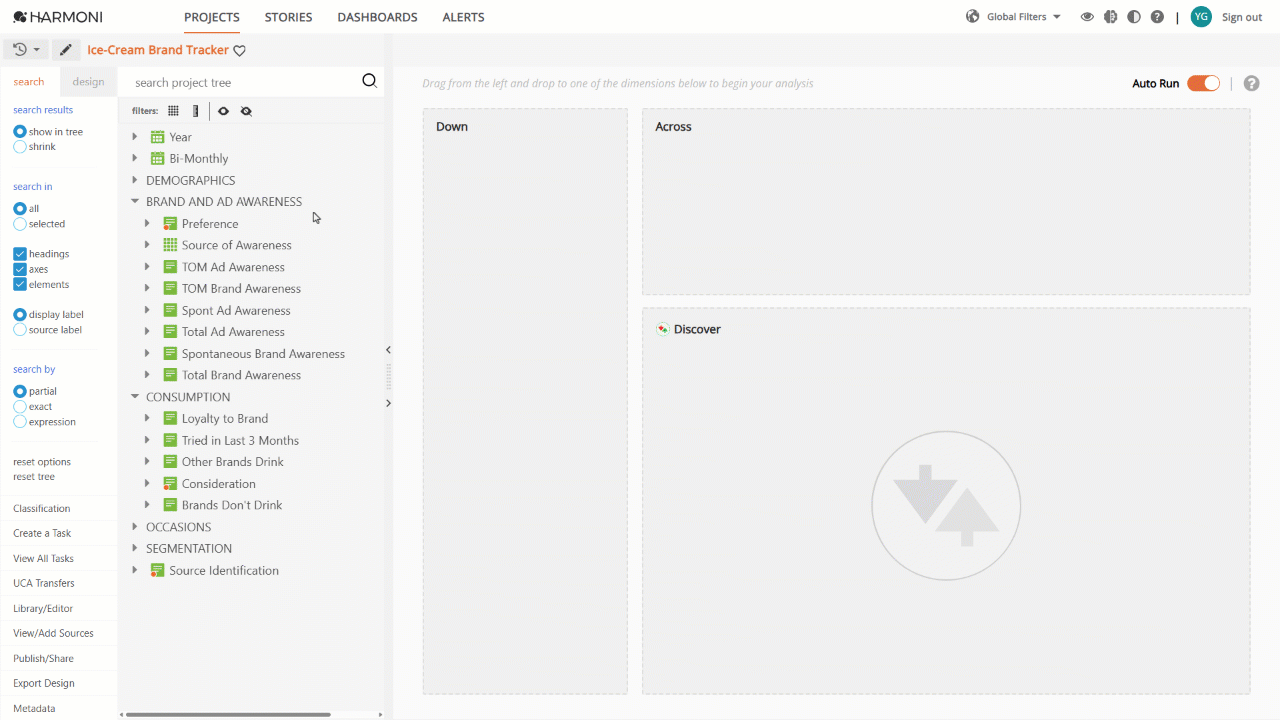Select the partial search radio
This screenshot has width=1280, height=720.
pyautogui.click(x=20, y=392)
